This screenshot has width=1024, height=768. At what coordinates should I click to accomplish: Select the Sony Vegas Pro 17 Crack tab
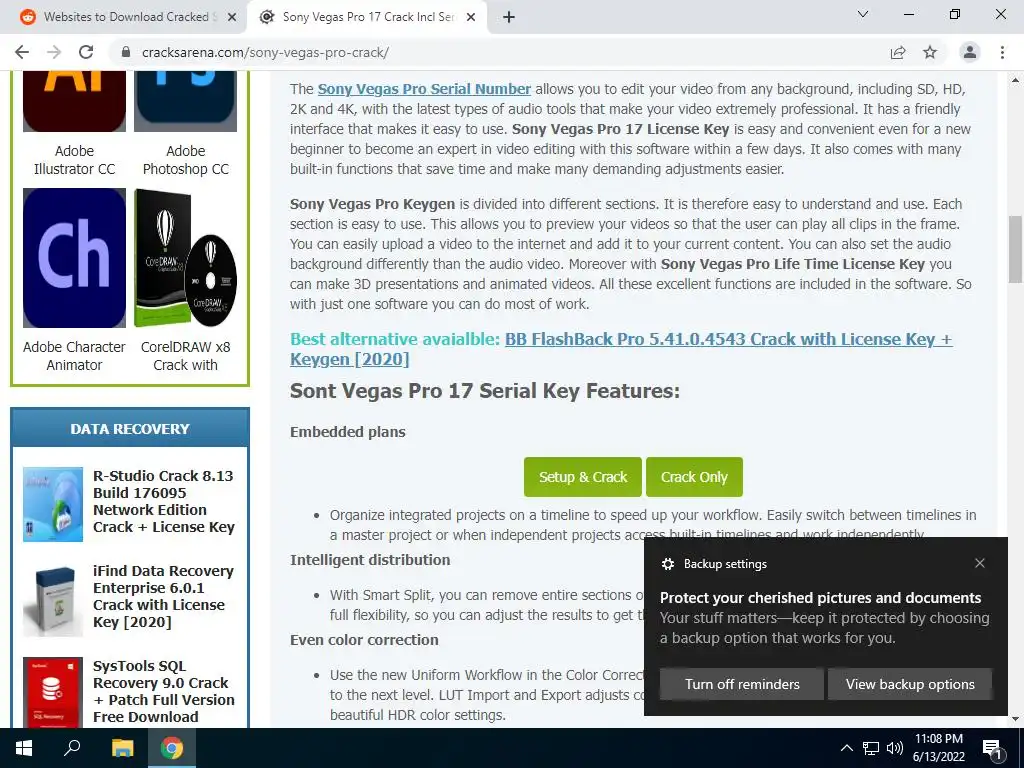(368, 17)
